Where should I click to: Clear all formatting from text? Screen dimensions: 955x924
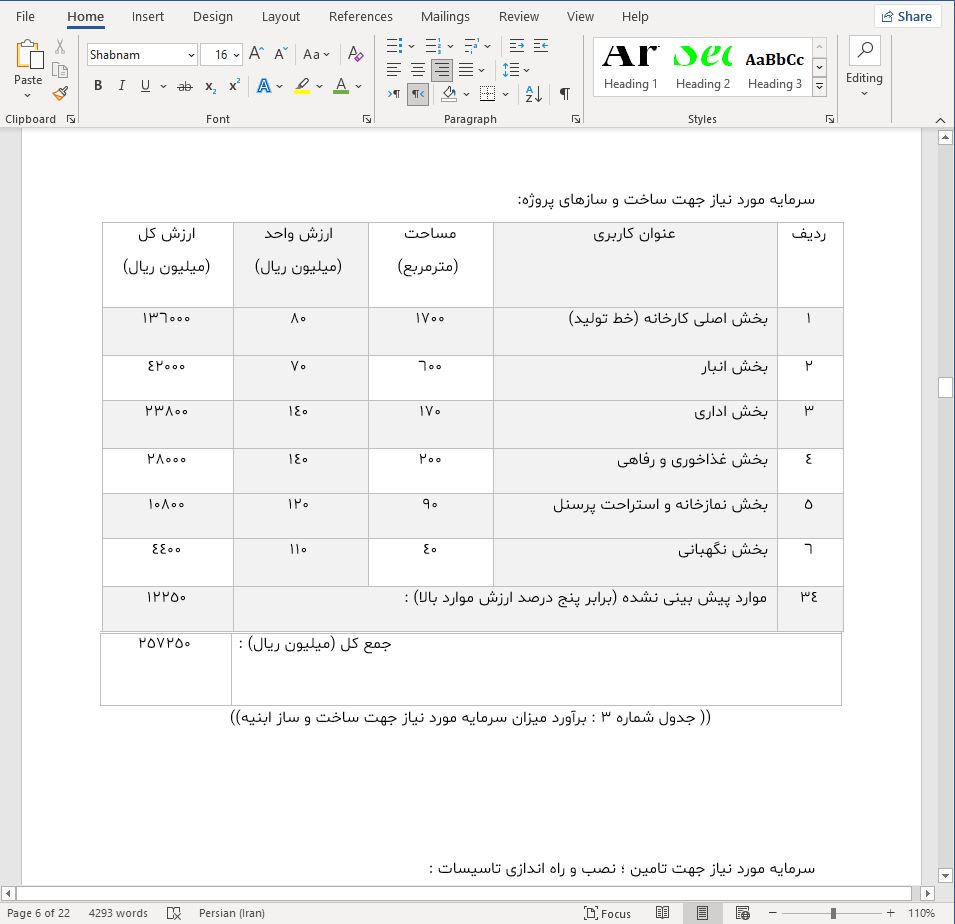click(x=356, y=54)
